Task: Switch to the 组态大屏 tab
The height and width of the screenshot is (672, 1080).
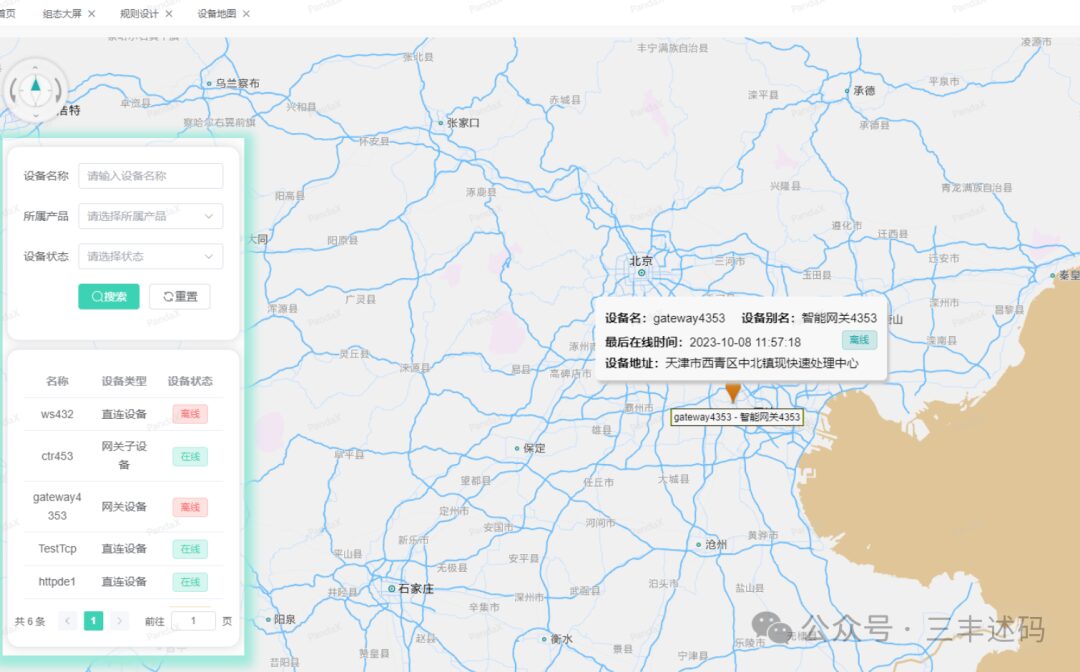Action: point(62,14)
